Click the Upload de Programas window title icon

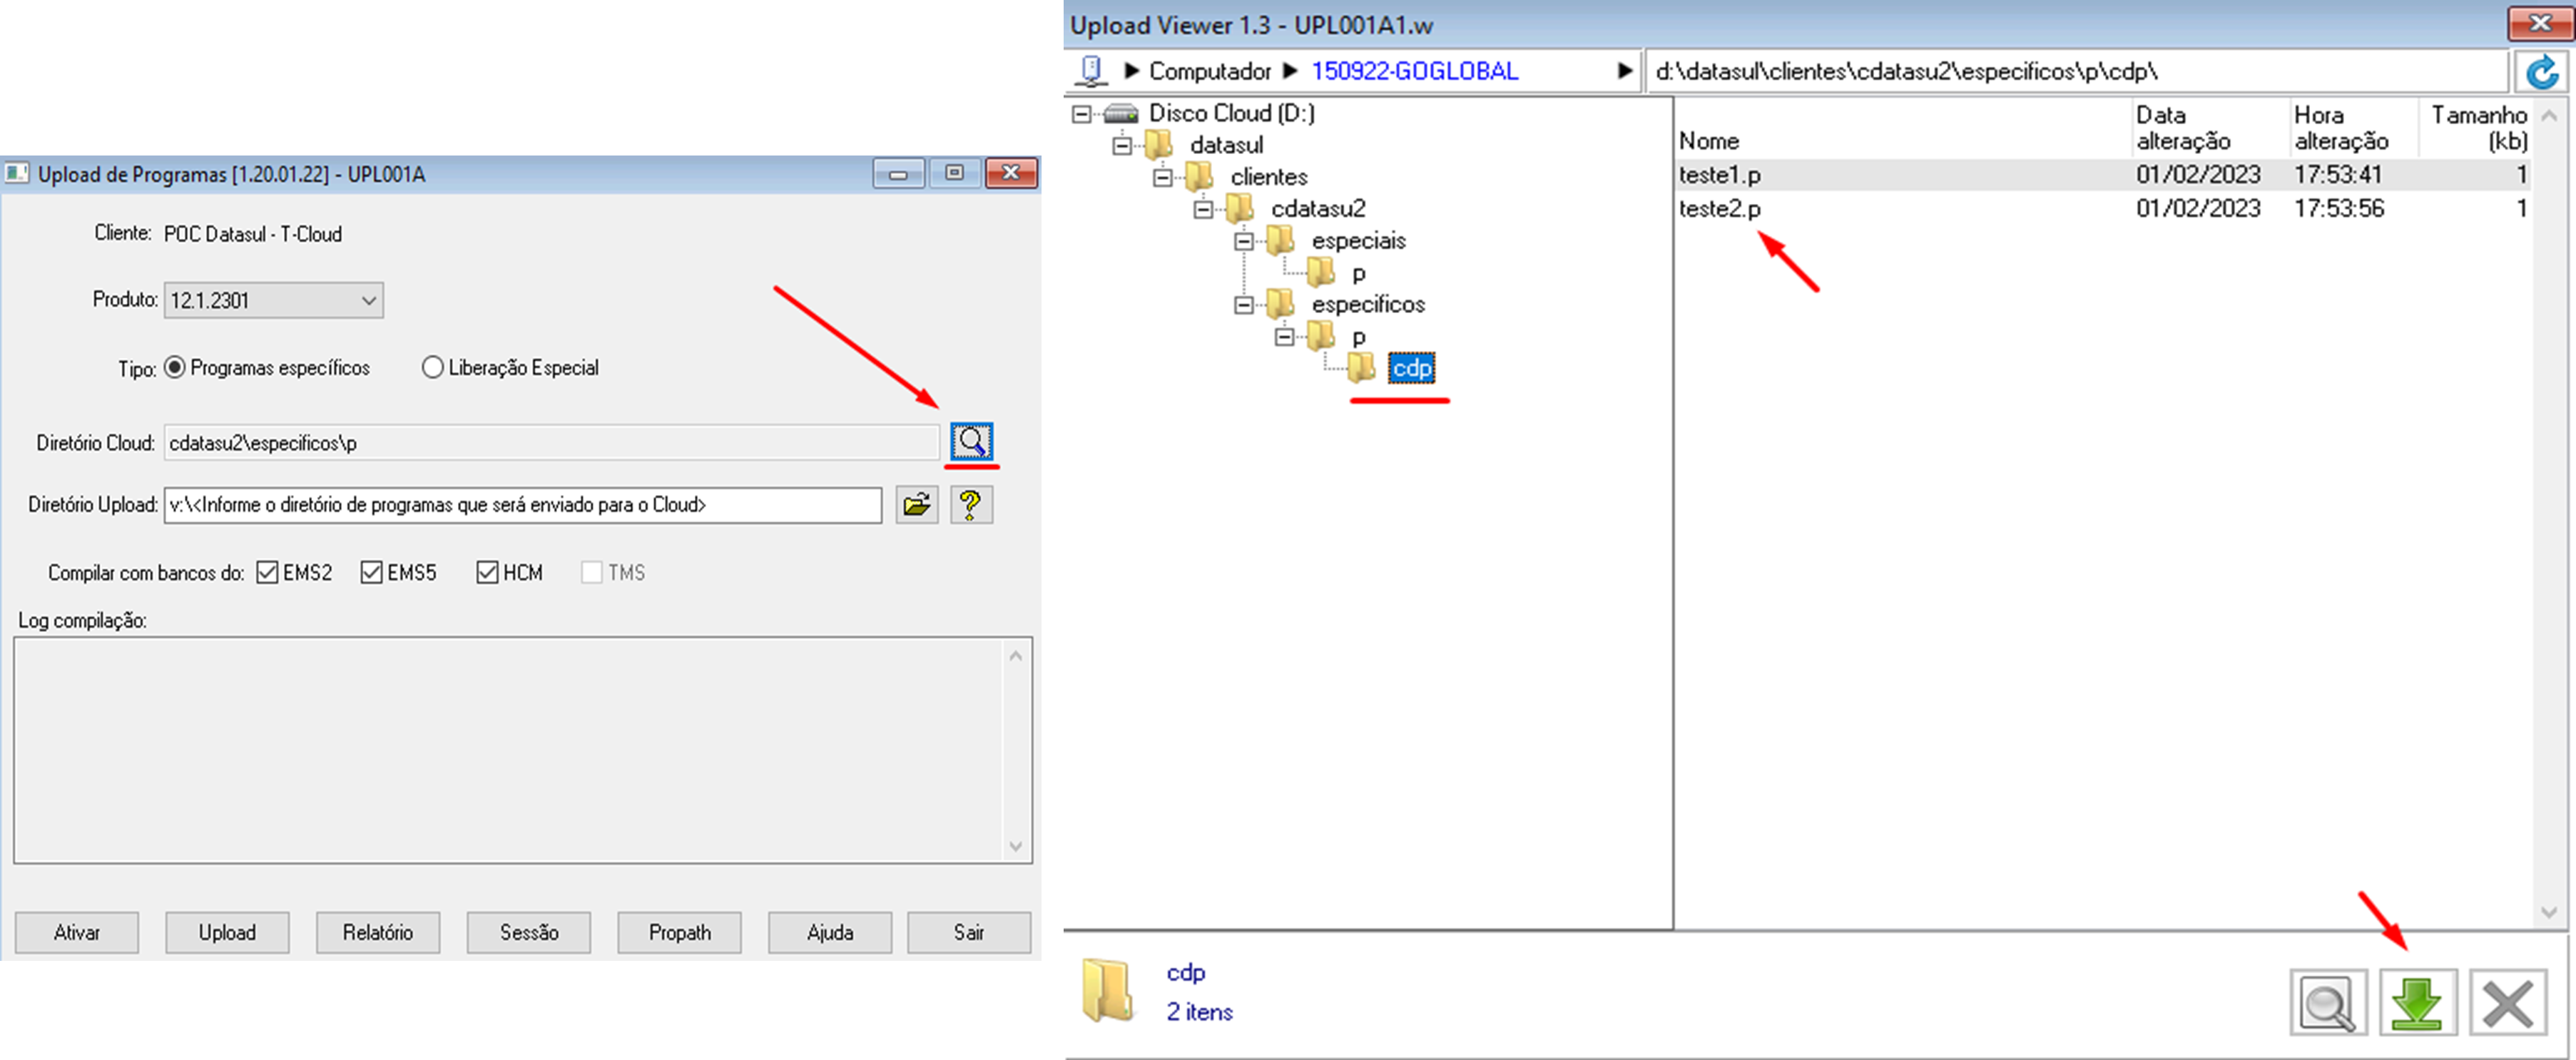coord(17,173)
